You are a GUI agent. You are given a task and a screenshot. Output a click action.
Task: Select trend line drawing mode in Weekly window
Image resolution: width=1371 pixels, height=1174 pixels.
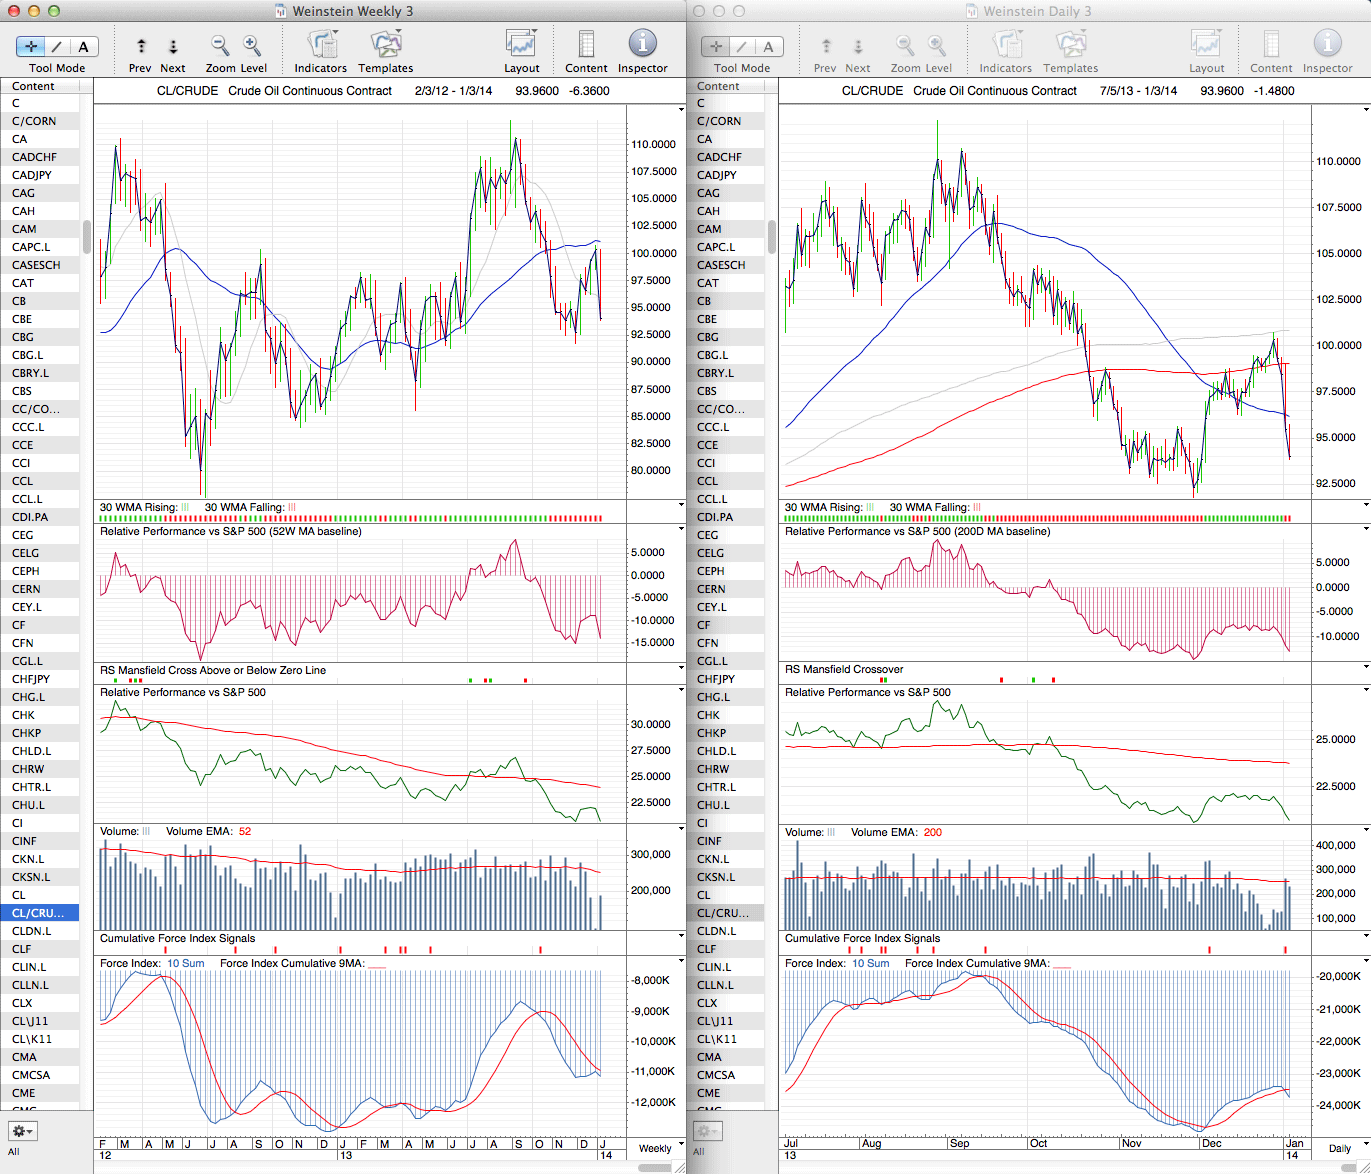[57, 47]
